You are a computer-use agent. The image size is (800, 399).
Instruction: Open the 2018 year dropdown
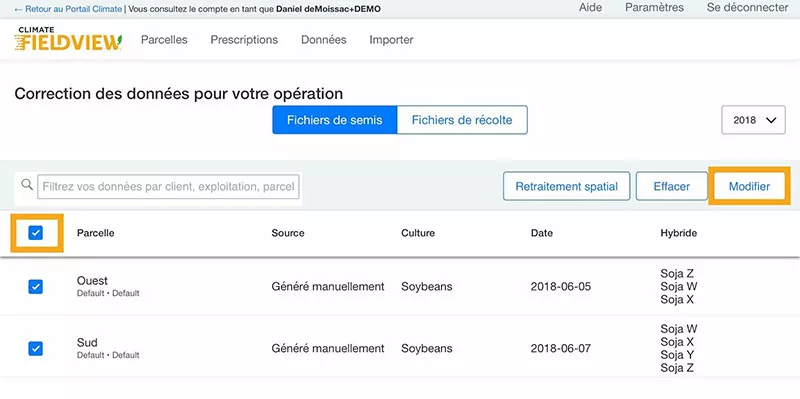pos(753,120)
